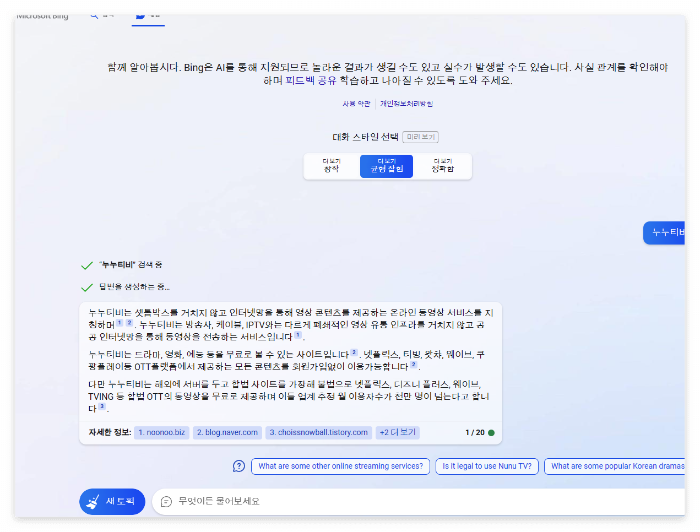Focus the 무엇이든 물어보세요 message input
Viewport: 700px width, 532px height.
click(419, 501)
